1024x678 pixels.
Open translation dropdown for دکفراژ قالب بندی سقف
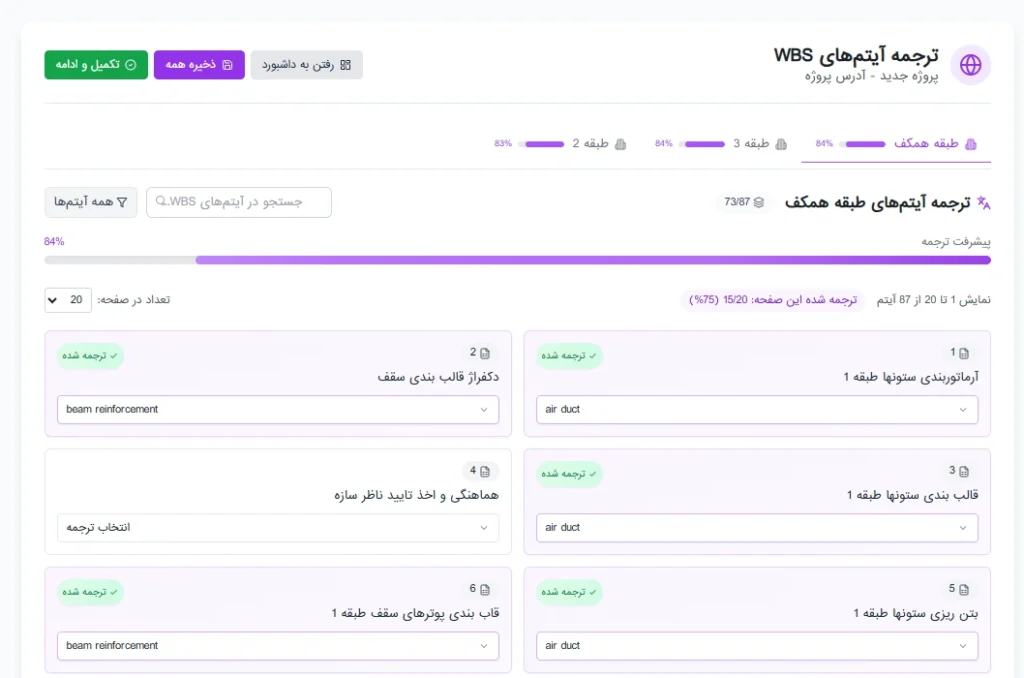pos(277,410)
